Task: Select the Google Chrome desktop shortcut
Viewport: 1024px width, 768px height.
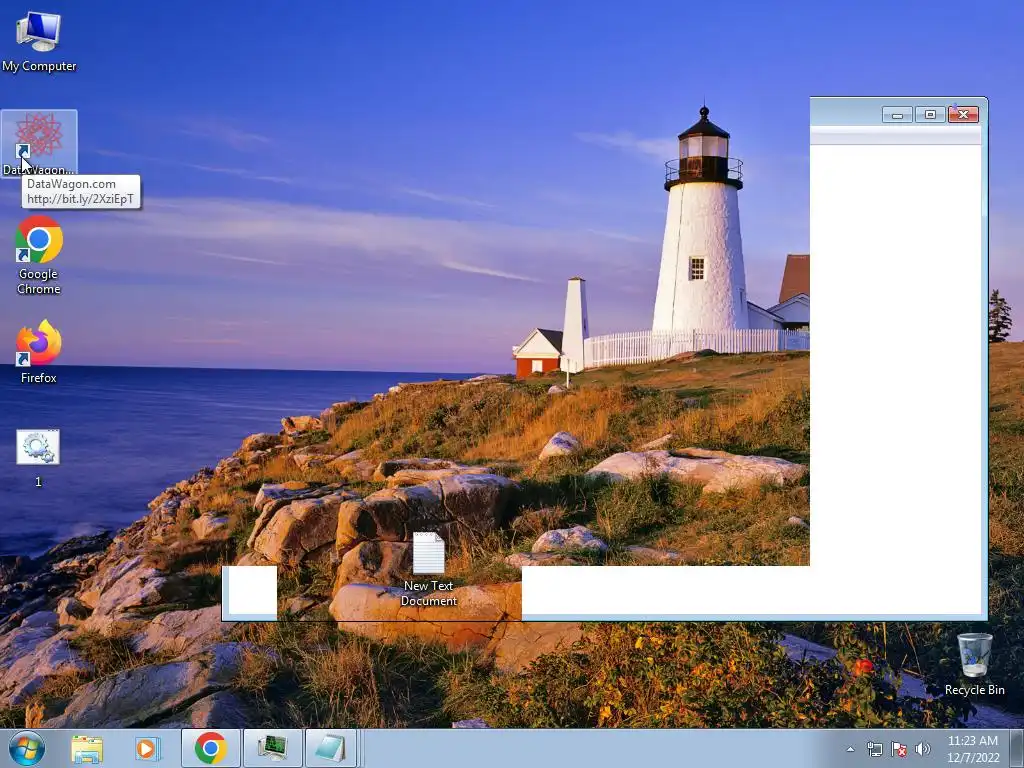Action: click(39, 255)
